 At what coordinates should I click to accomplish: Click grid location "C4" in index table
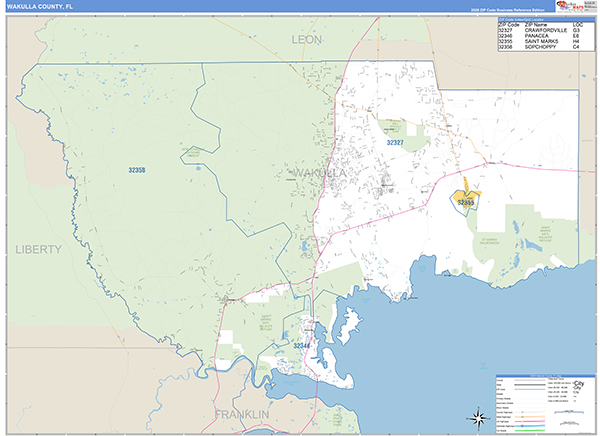tap(576, 47)
